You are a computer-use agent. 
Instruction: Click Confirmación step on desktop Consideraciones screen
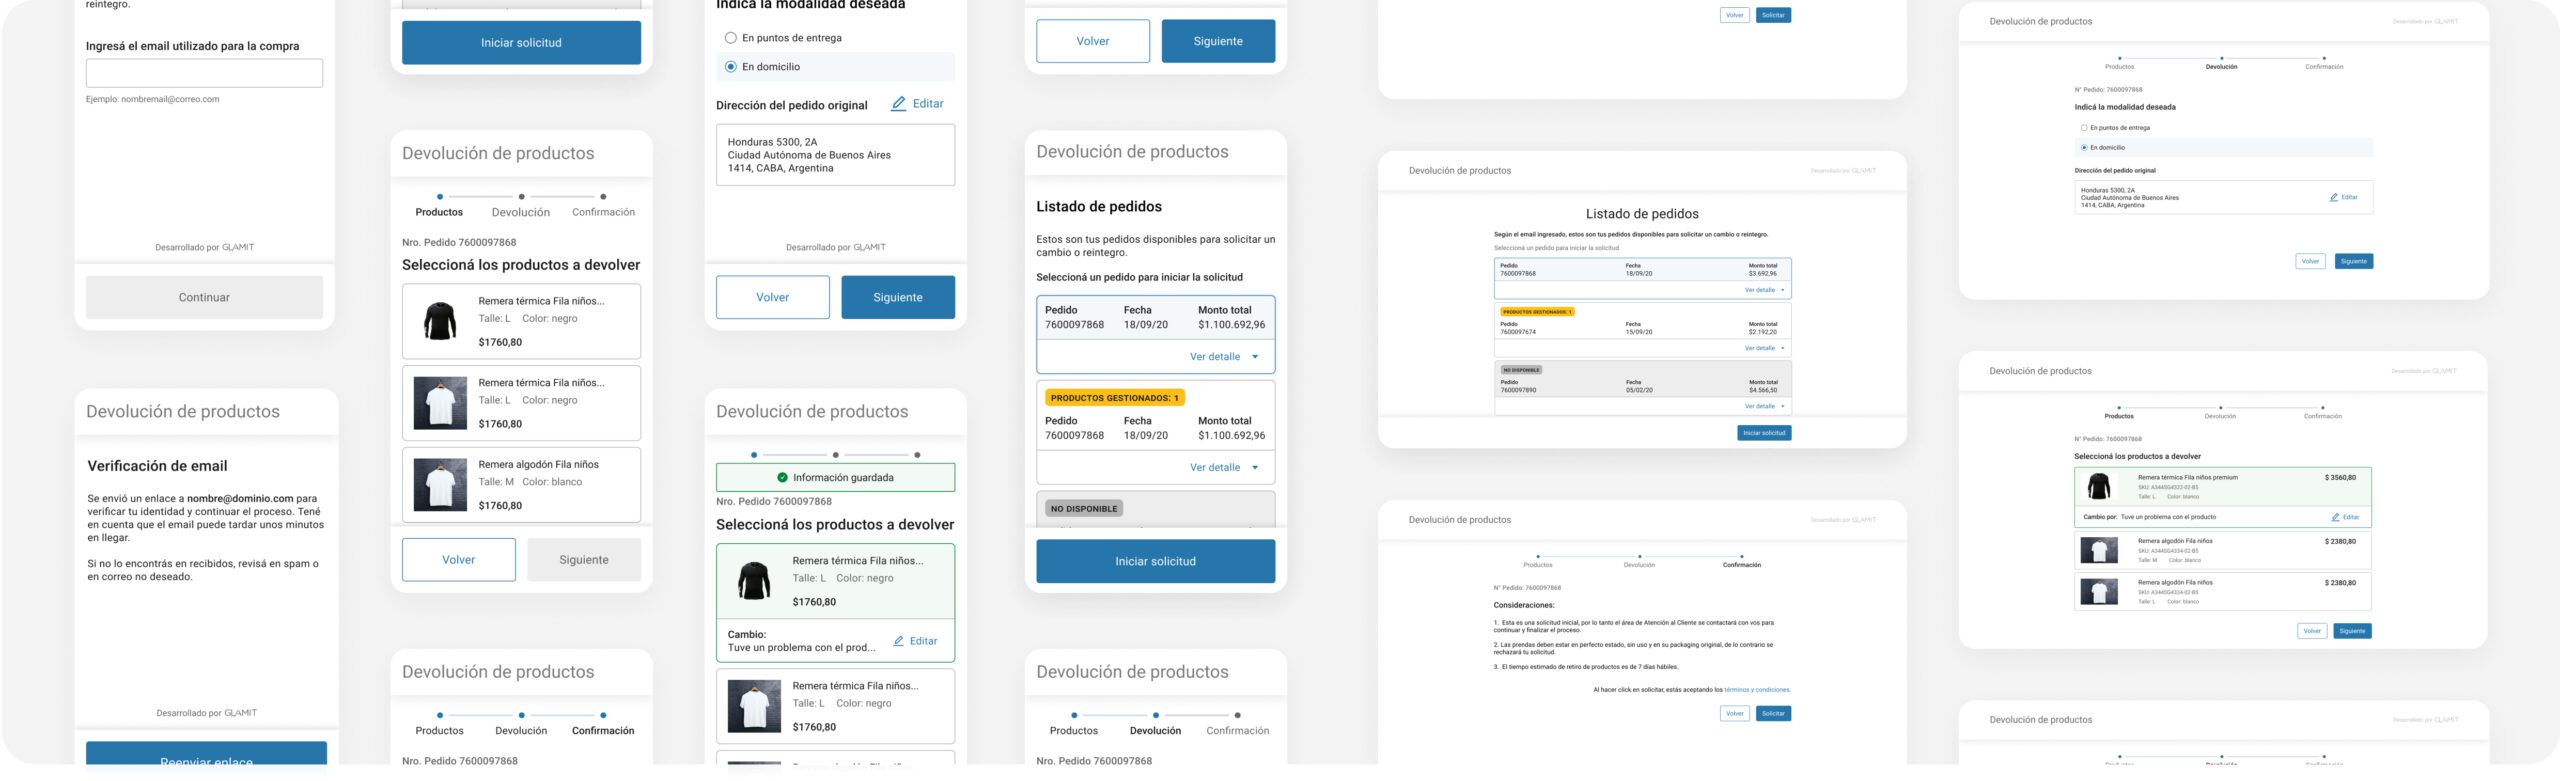point(1741,565)
